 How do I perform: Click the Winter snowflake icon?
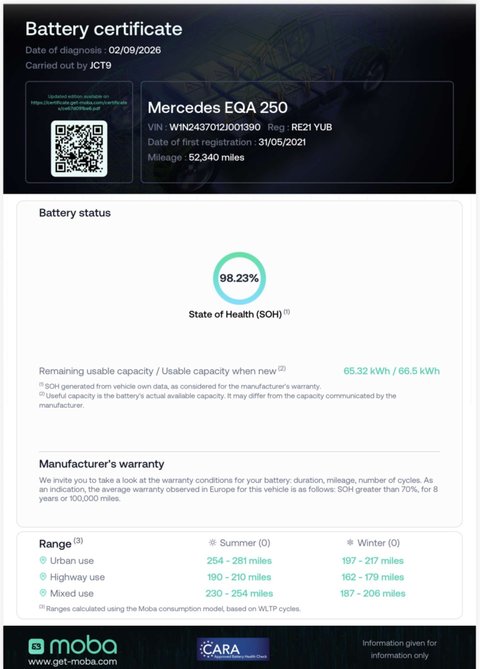(x=350, y=543)
